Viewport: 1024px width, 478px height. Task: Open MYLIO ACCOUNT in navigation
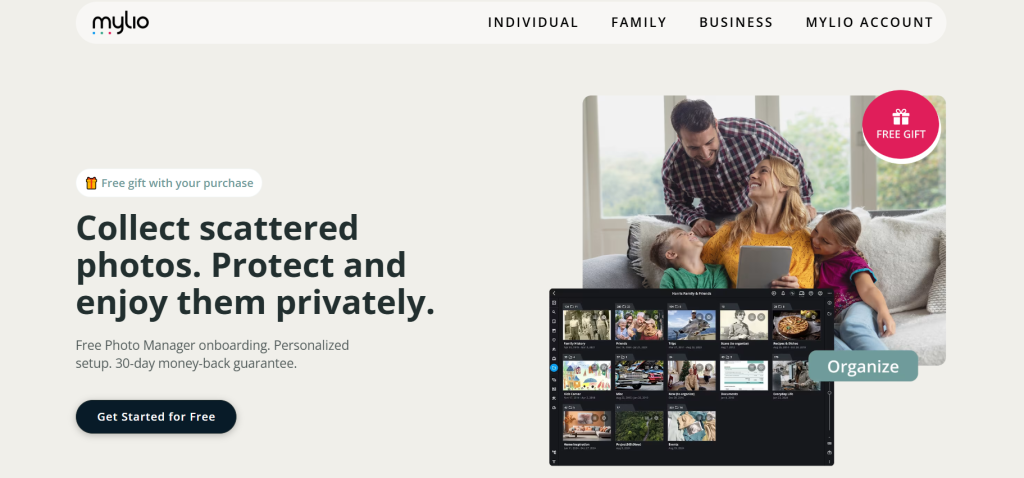point(869,22)
